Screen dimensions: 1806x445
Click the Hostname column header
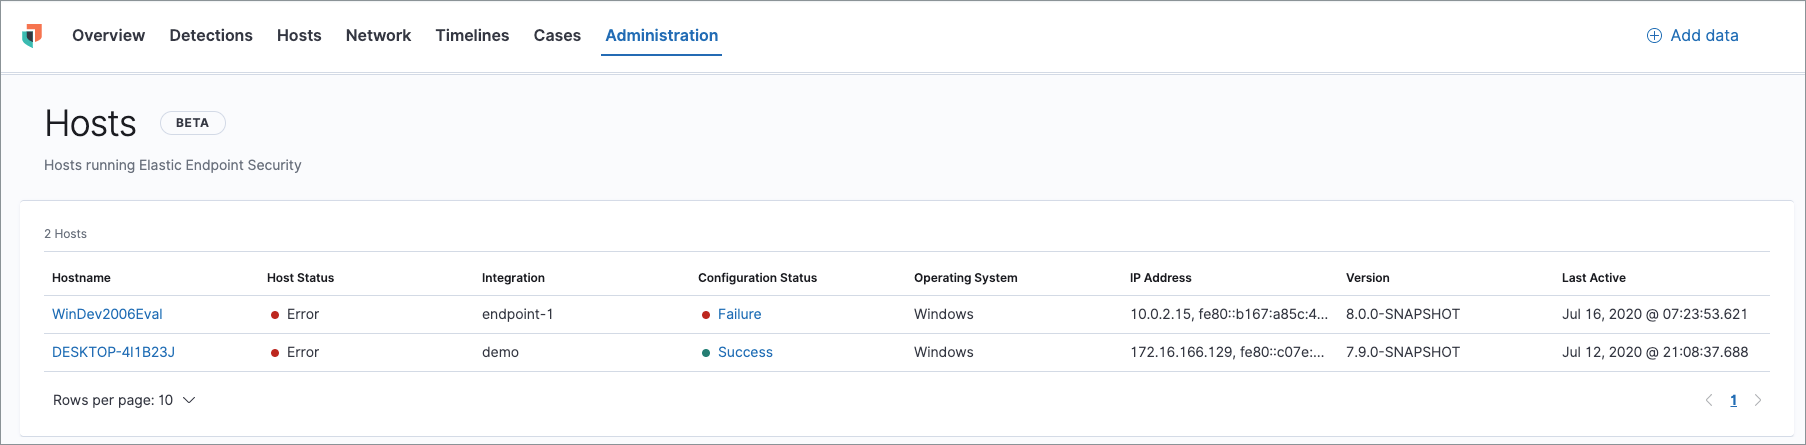point(81,278)
